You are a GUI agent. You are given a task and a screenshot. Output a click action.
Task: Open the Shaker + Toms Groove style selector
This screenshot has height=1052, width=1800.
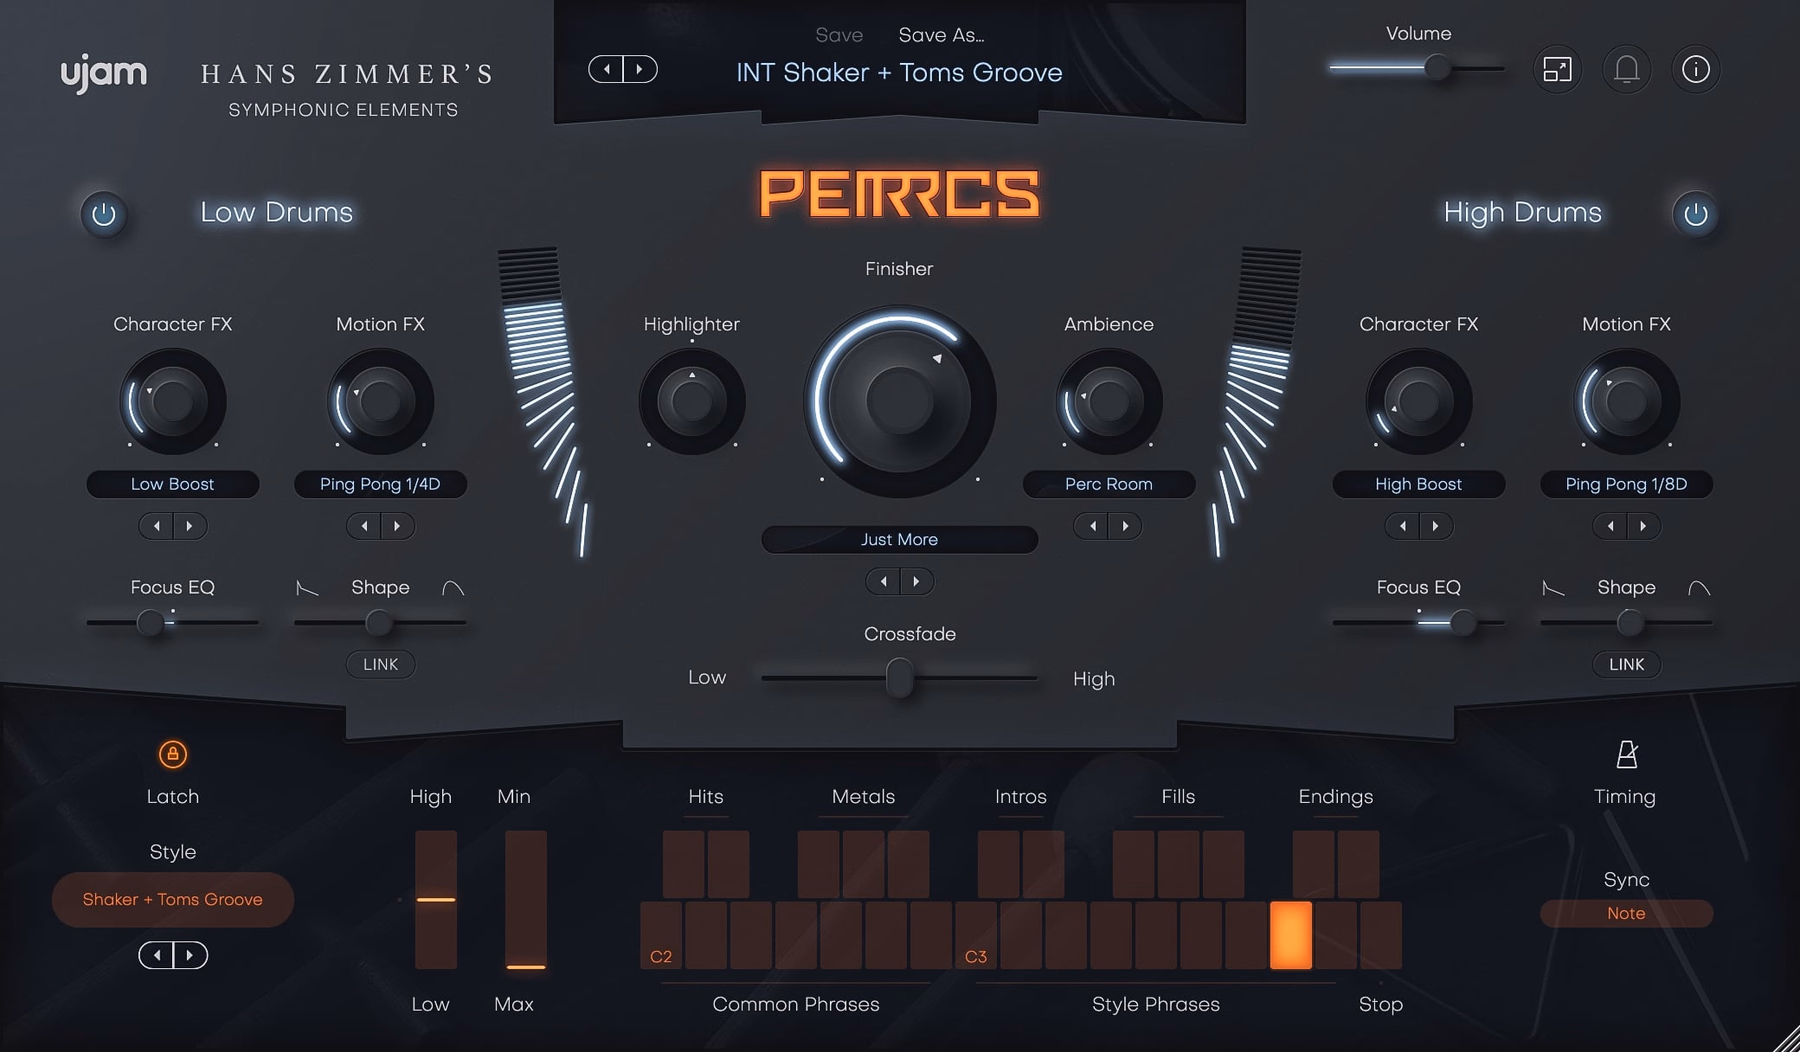tap(173, 900)
